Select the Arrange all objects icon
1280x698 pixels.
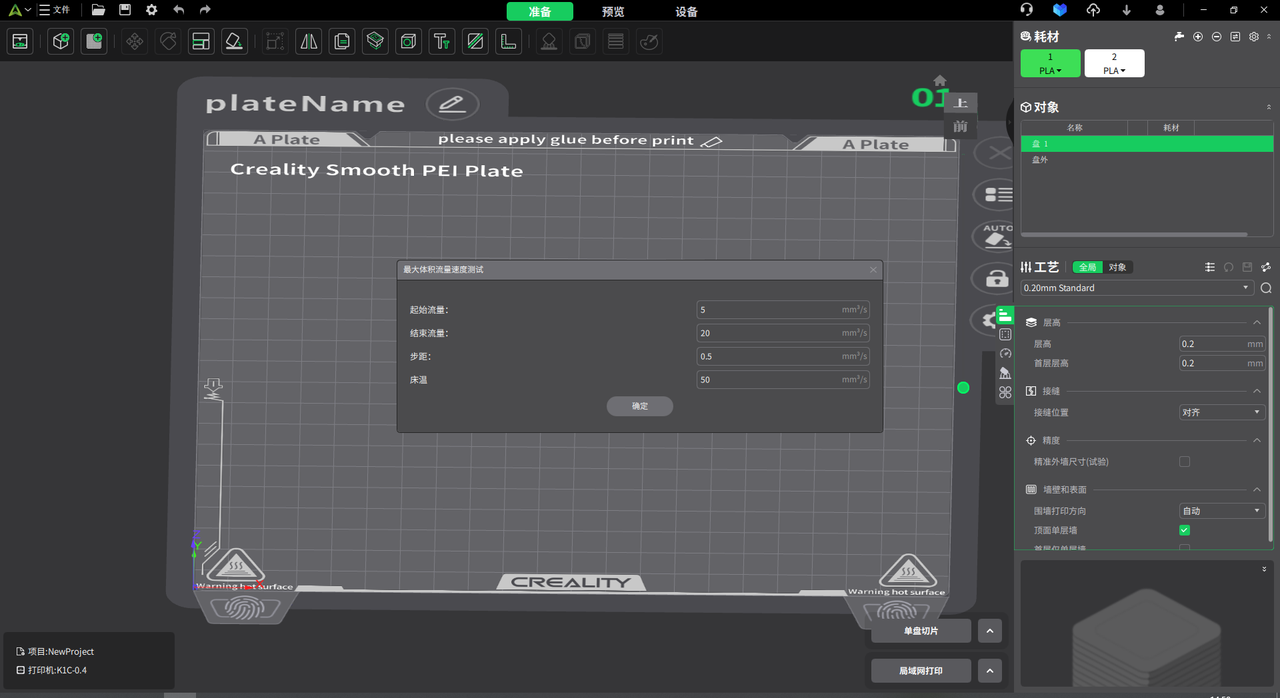coord(201,42)
